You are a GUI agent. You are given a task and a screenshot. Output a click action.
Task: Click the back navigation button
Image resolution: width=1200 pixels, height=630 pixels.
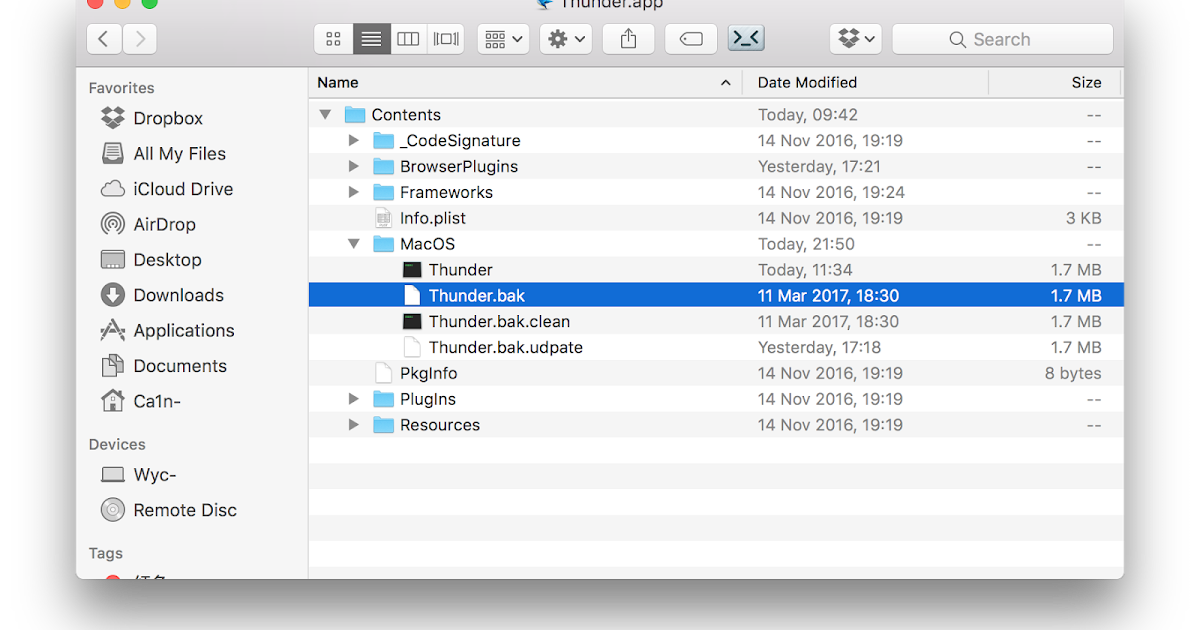pos(103,39)
